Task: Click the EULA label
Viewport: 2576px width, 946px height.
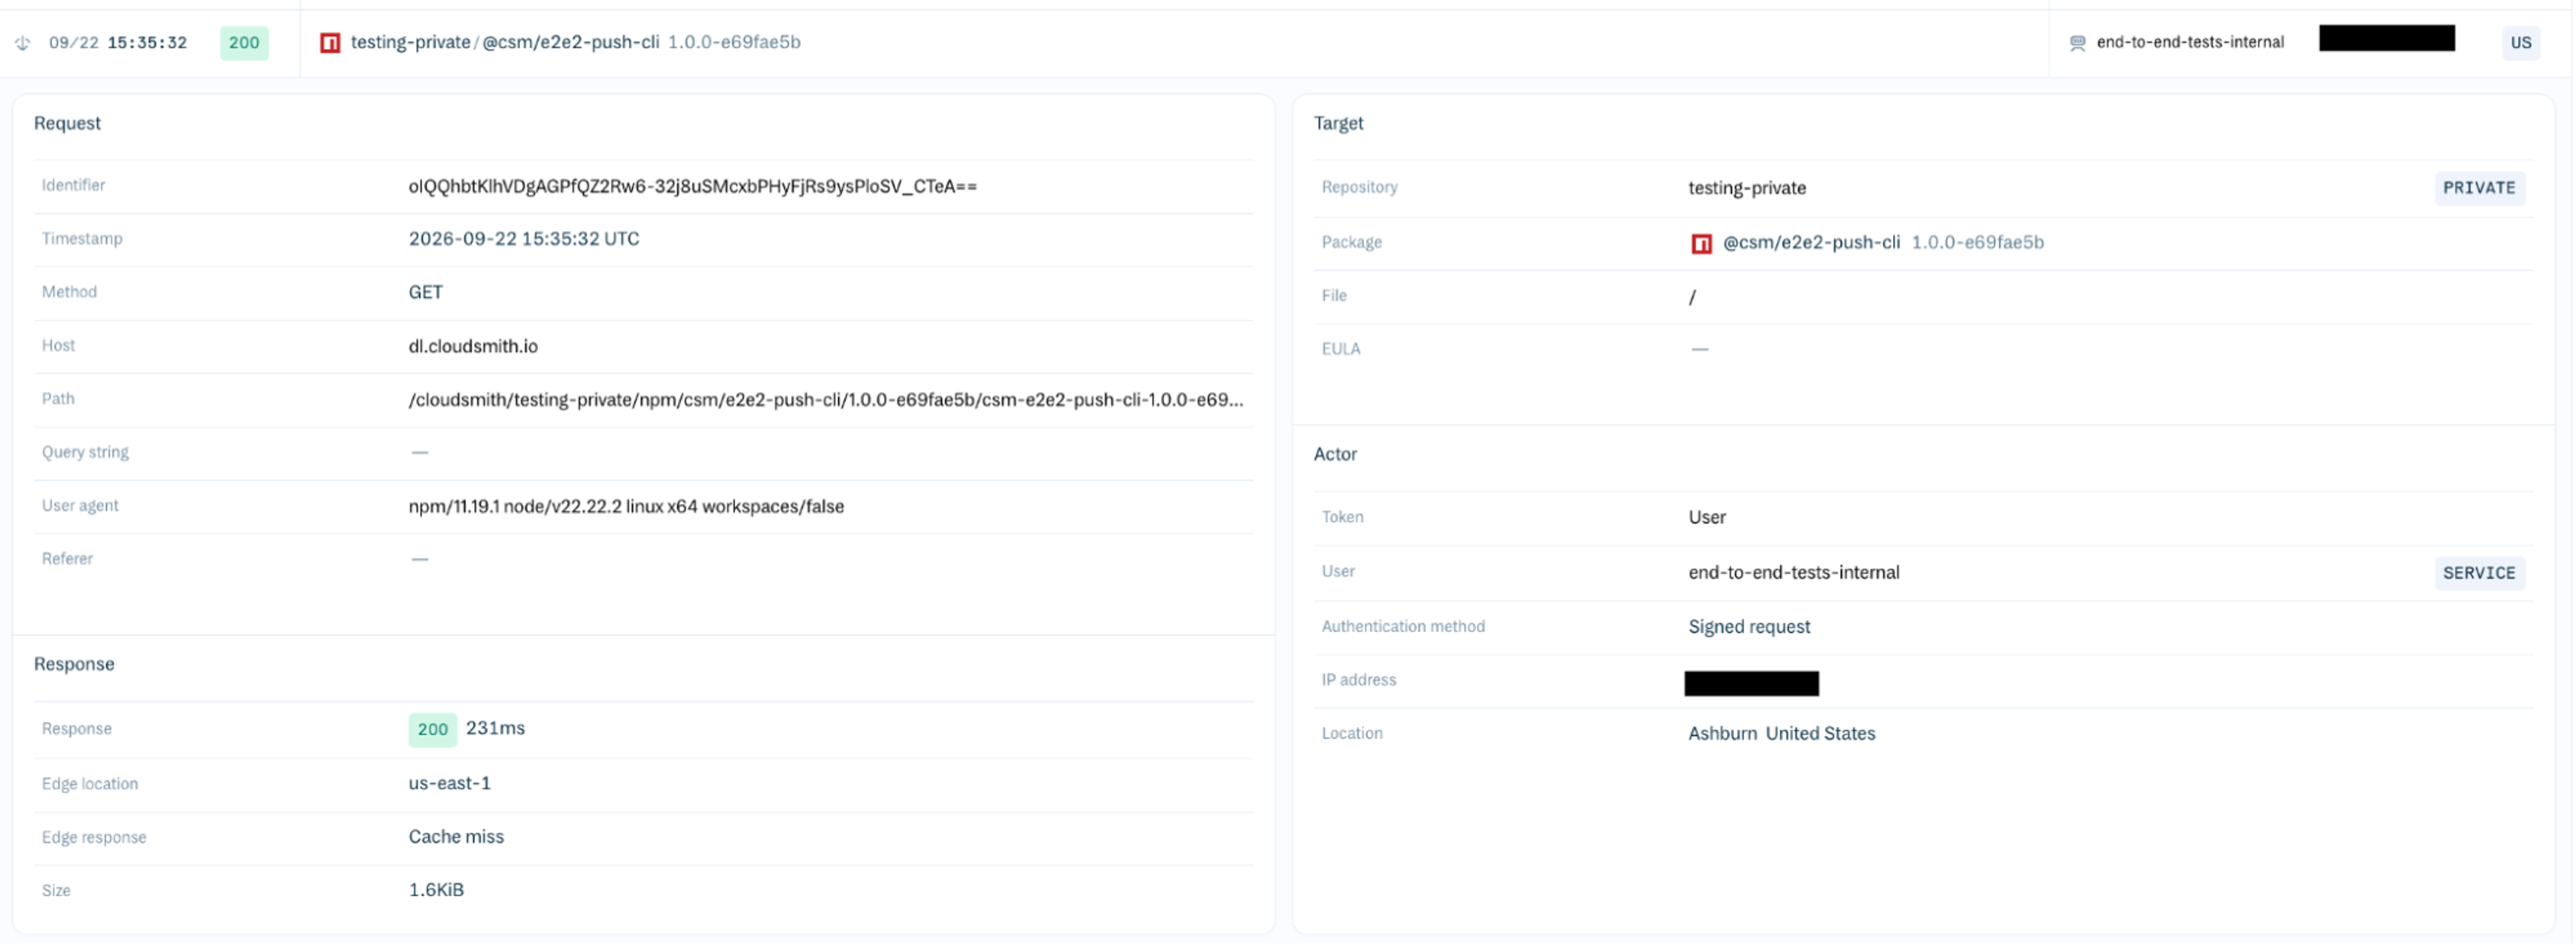Action: click(x=1341, y=349)
